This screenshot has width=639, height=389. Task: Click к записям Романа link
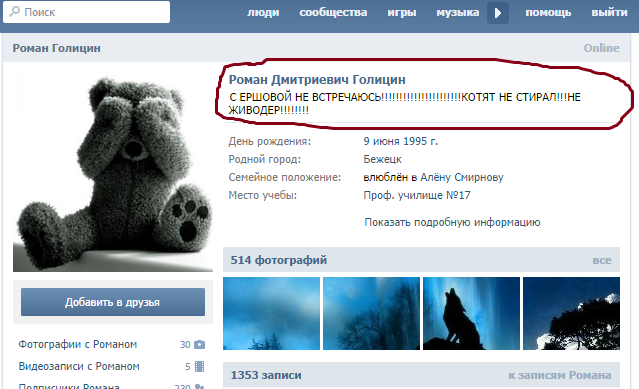tap(560, 375)
